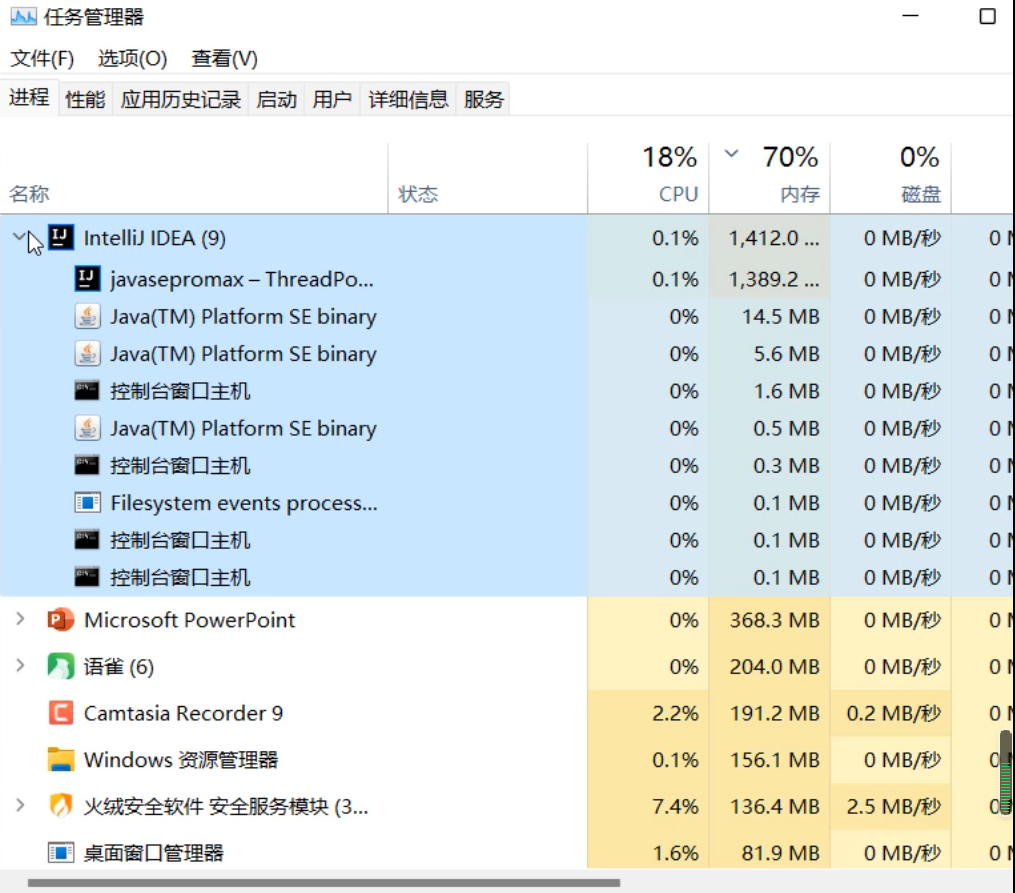This screenshot has width=1015, height=893.
Task: Click the Microsoft PowerPoint icon
Action: coord(61,620)
